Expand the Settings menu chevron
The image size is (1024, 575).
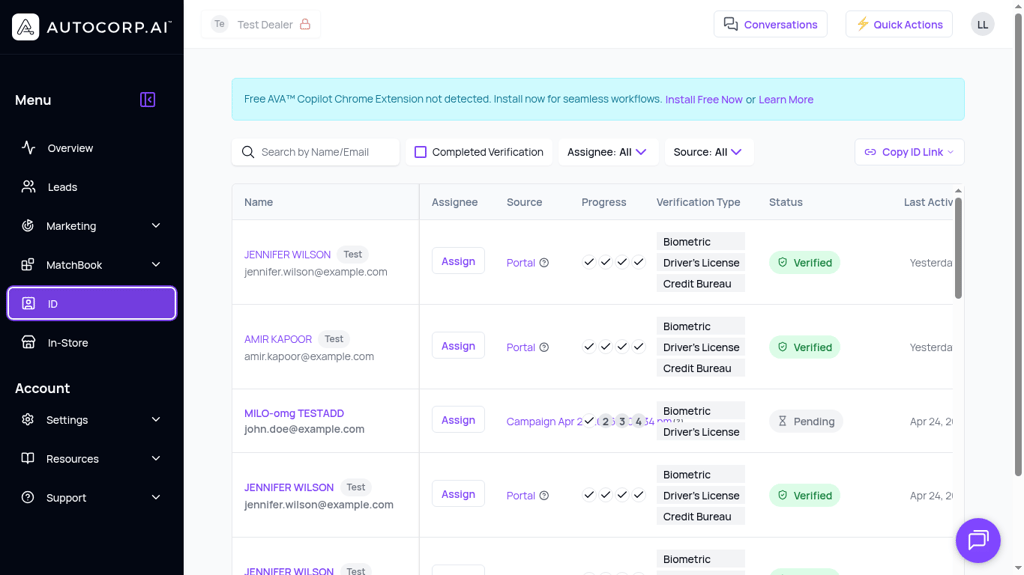pos(156,419)
